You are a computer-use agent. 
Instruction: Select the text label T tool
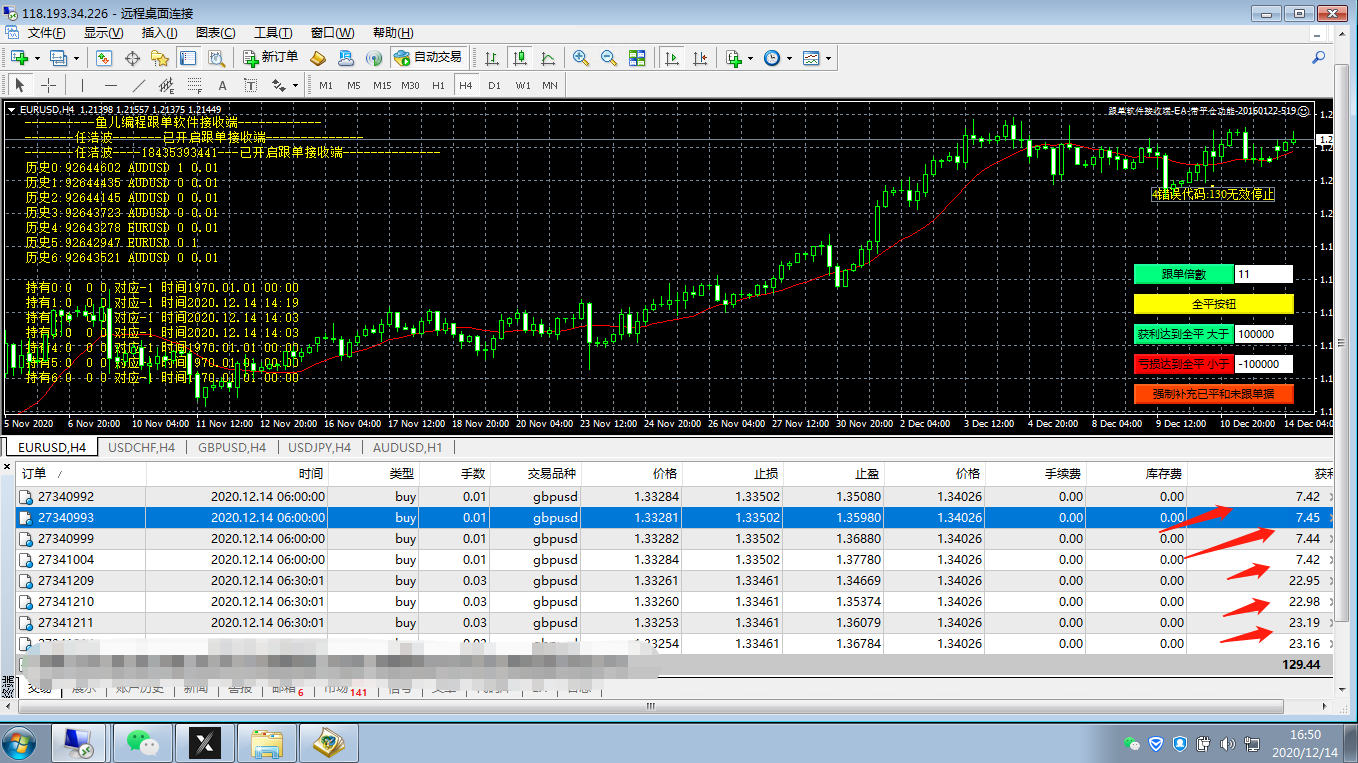point(250,85)
